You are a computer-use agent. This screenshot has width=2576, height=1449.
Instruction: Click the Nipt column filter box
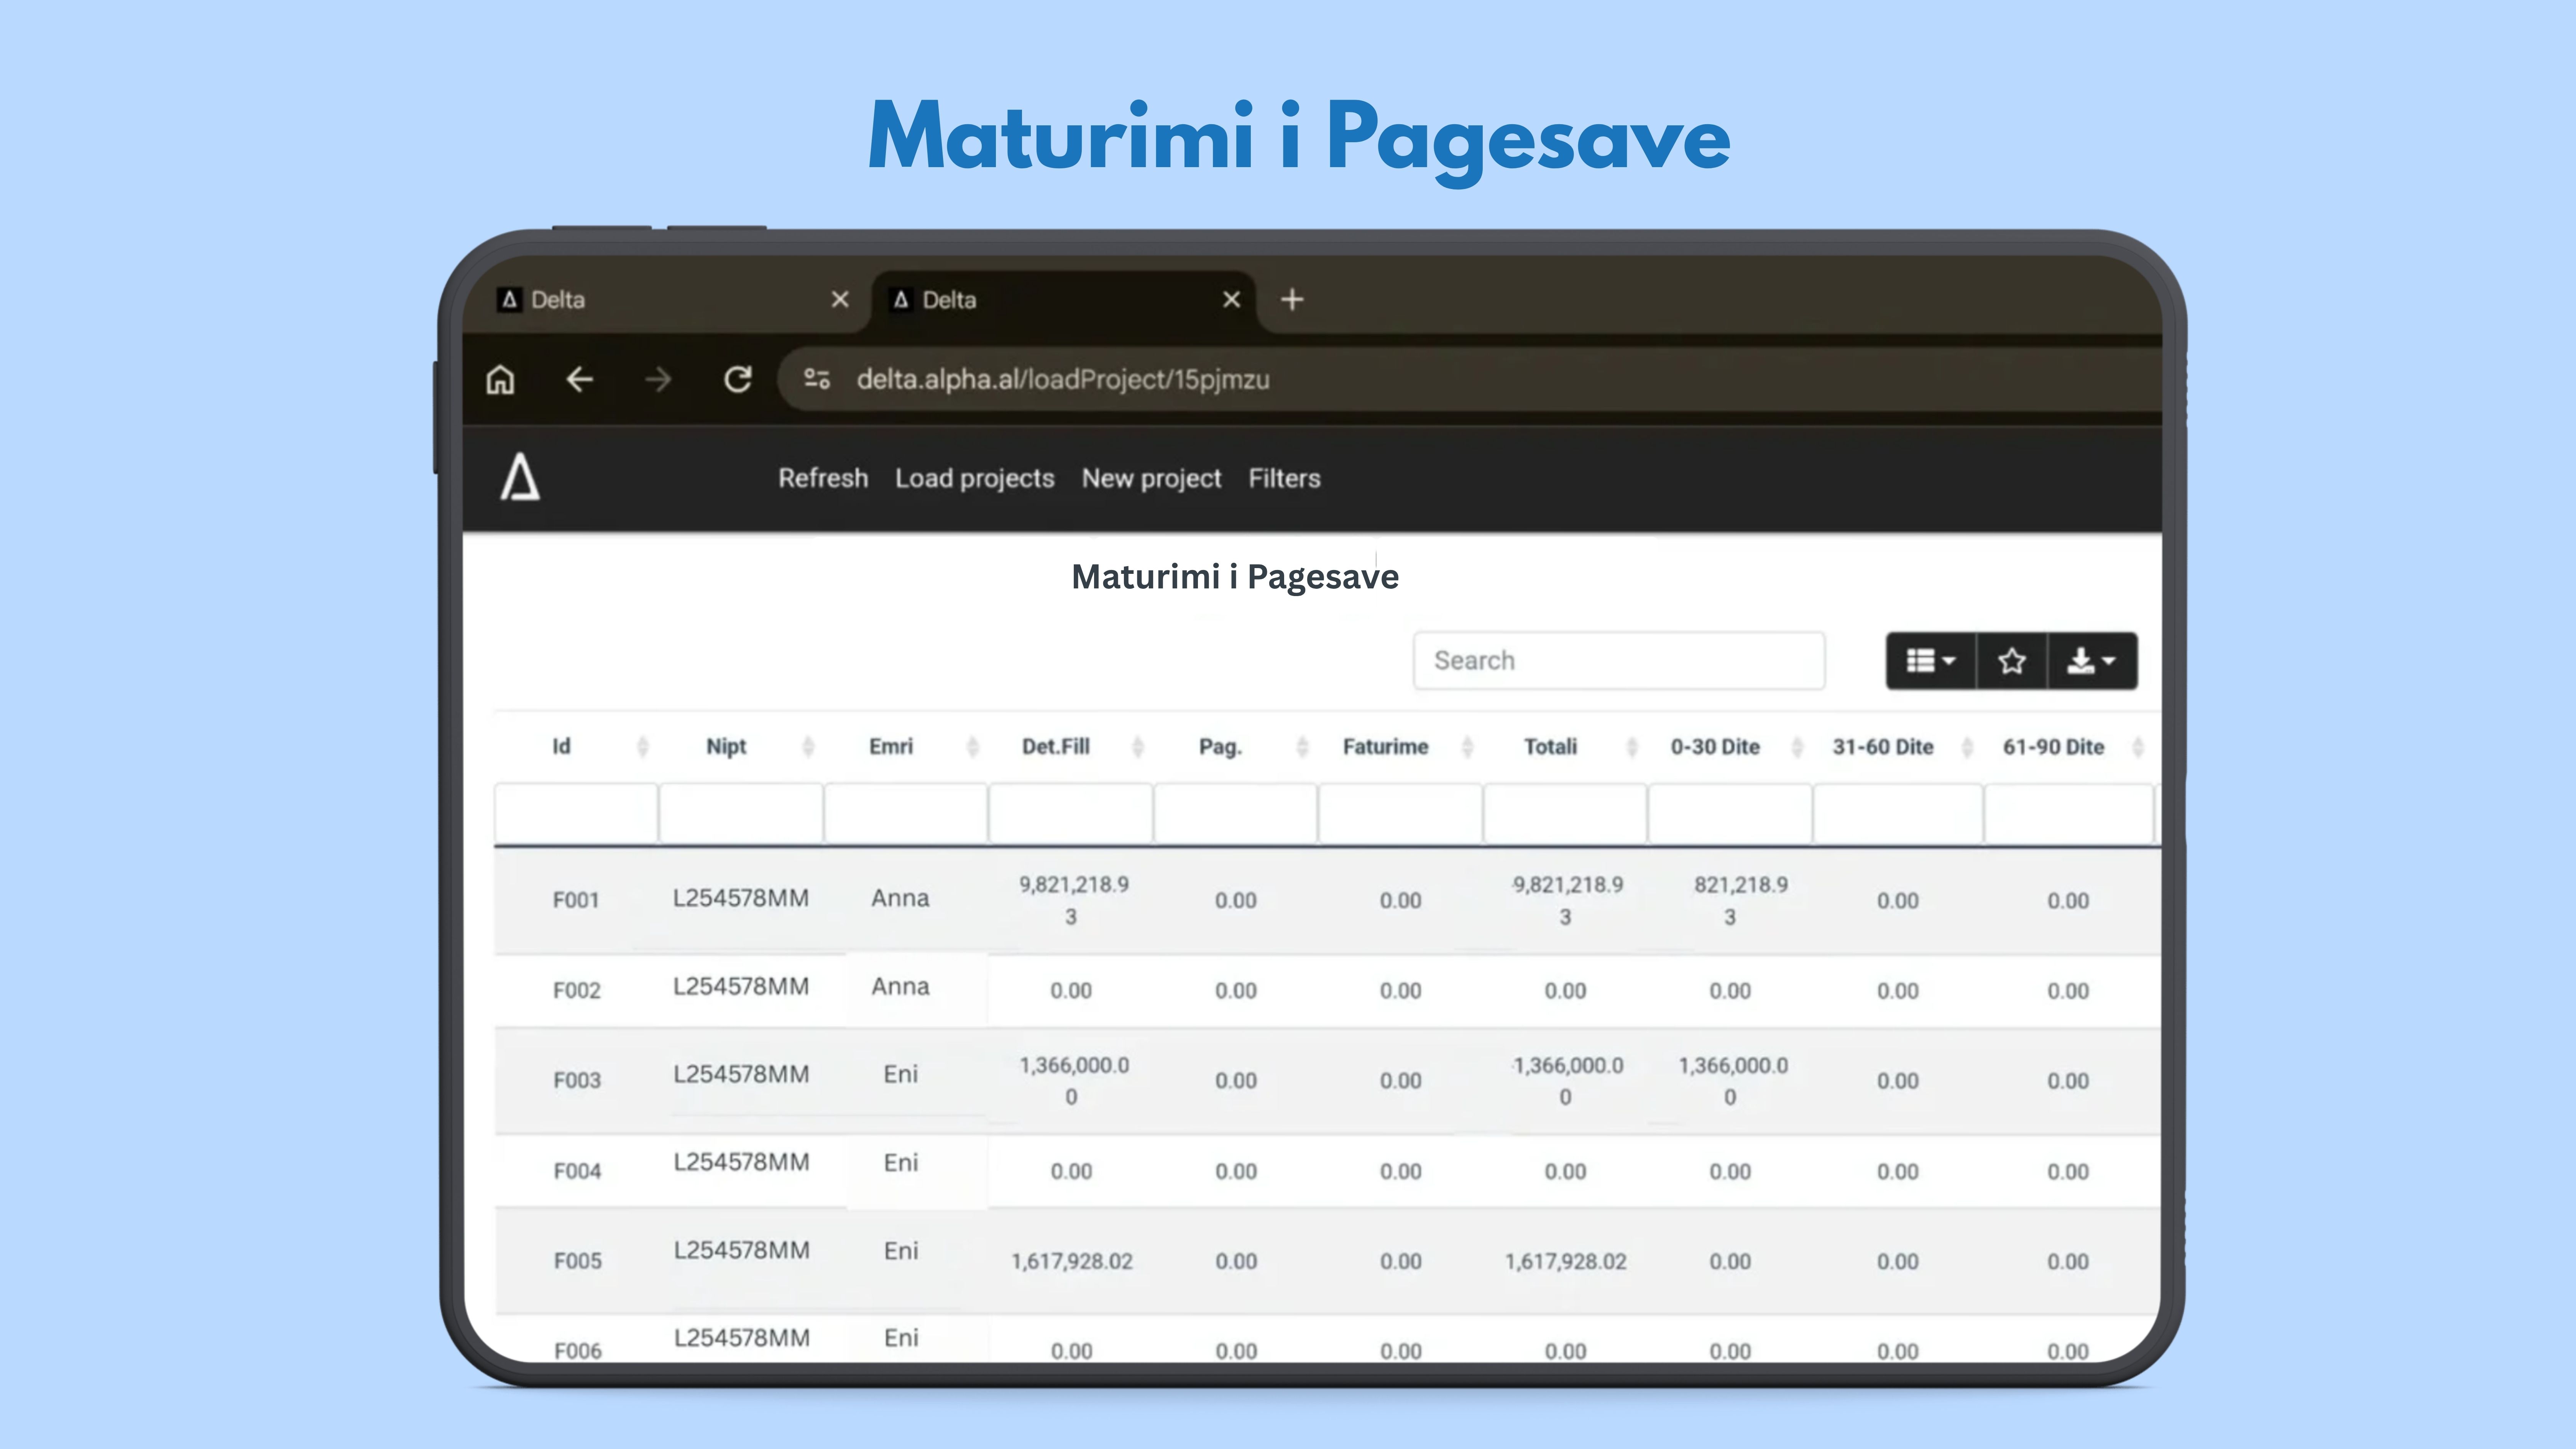coord(741,813)
